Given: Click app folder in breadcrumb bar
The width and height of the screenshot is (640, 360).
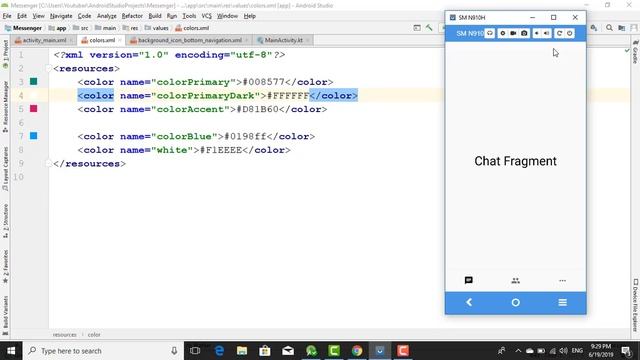Looking at the screenshot, I should pos(57,28).
